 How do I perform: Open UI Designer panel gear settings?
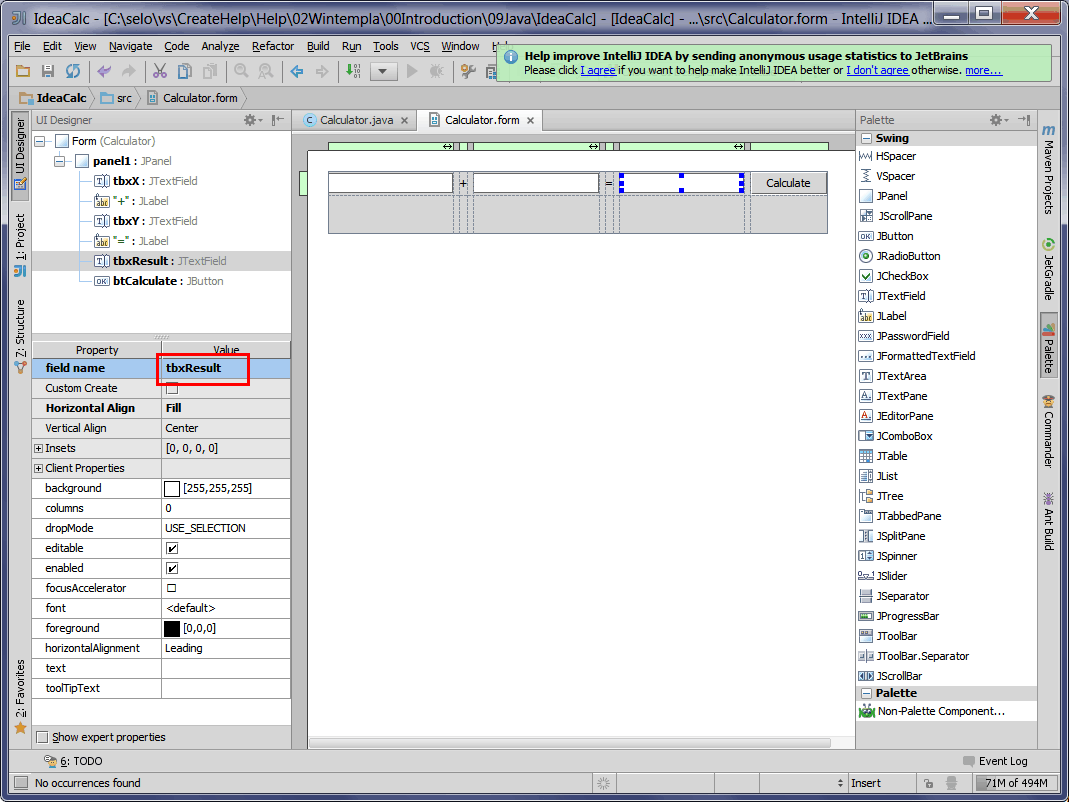[x=253, y=120]
